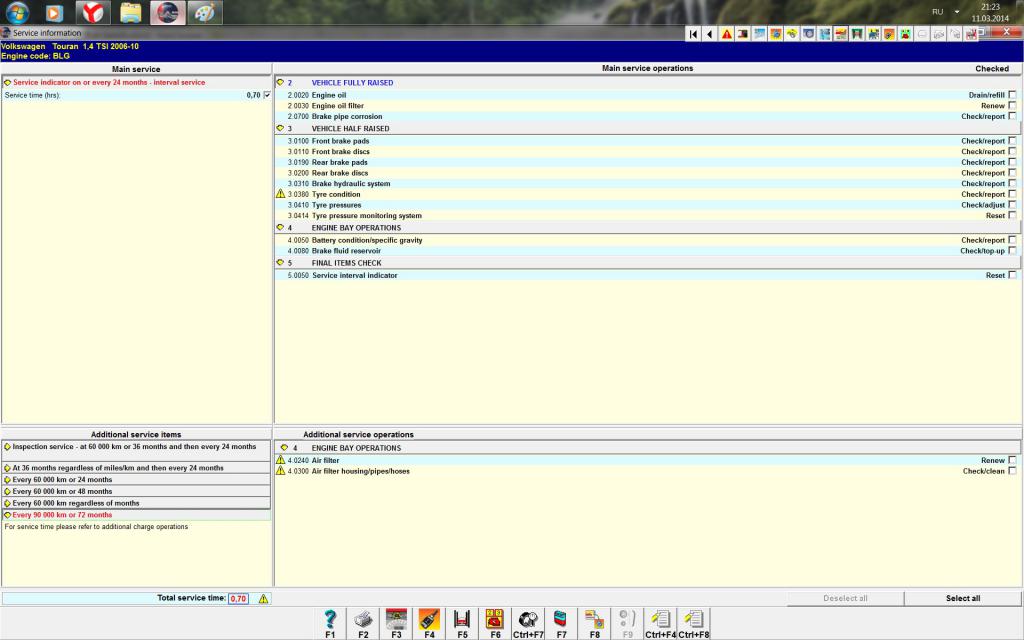Click Battery condition/specific gravity row
Screen dimensions: 1024x640
tap(647, 240)
